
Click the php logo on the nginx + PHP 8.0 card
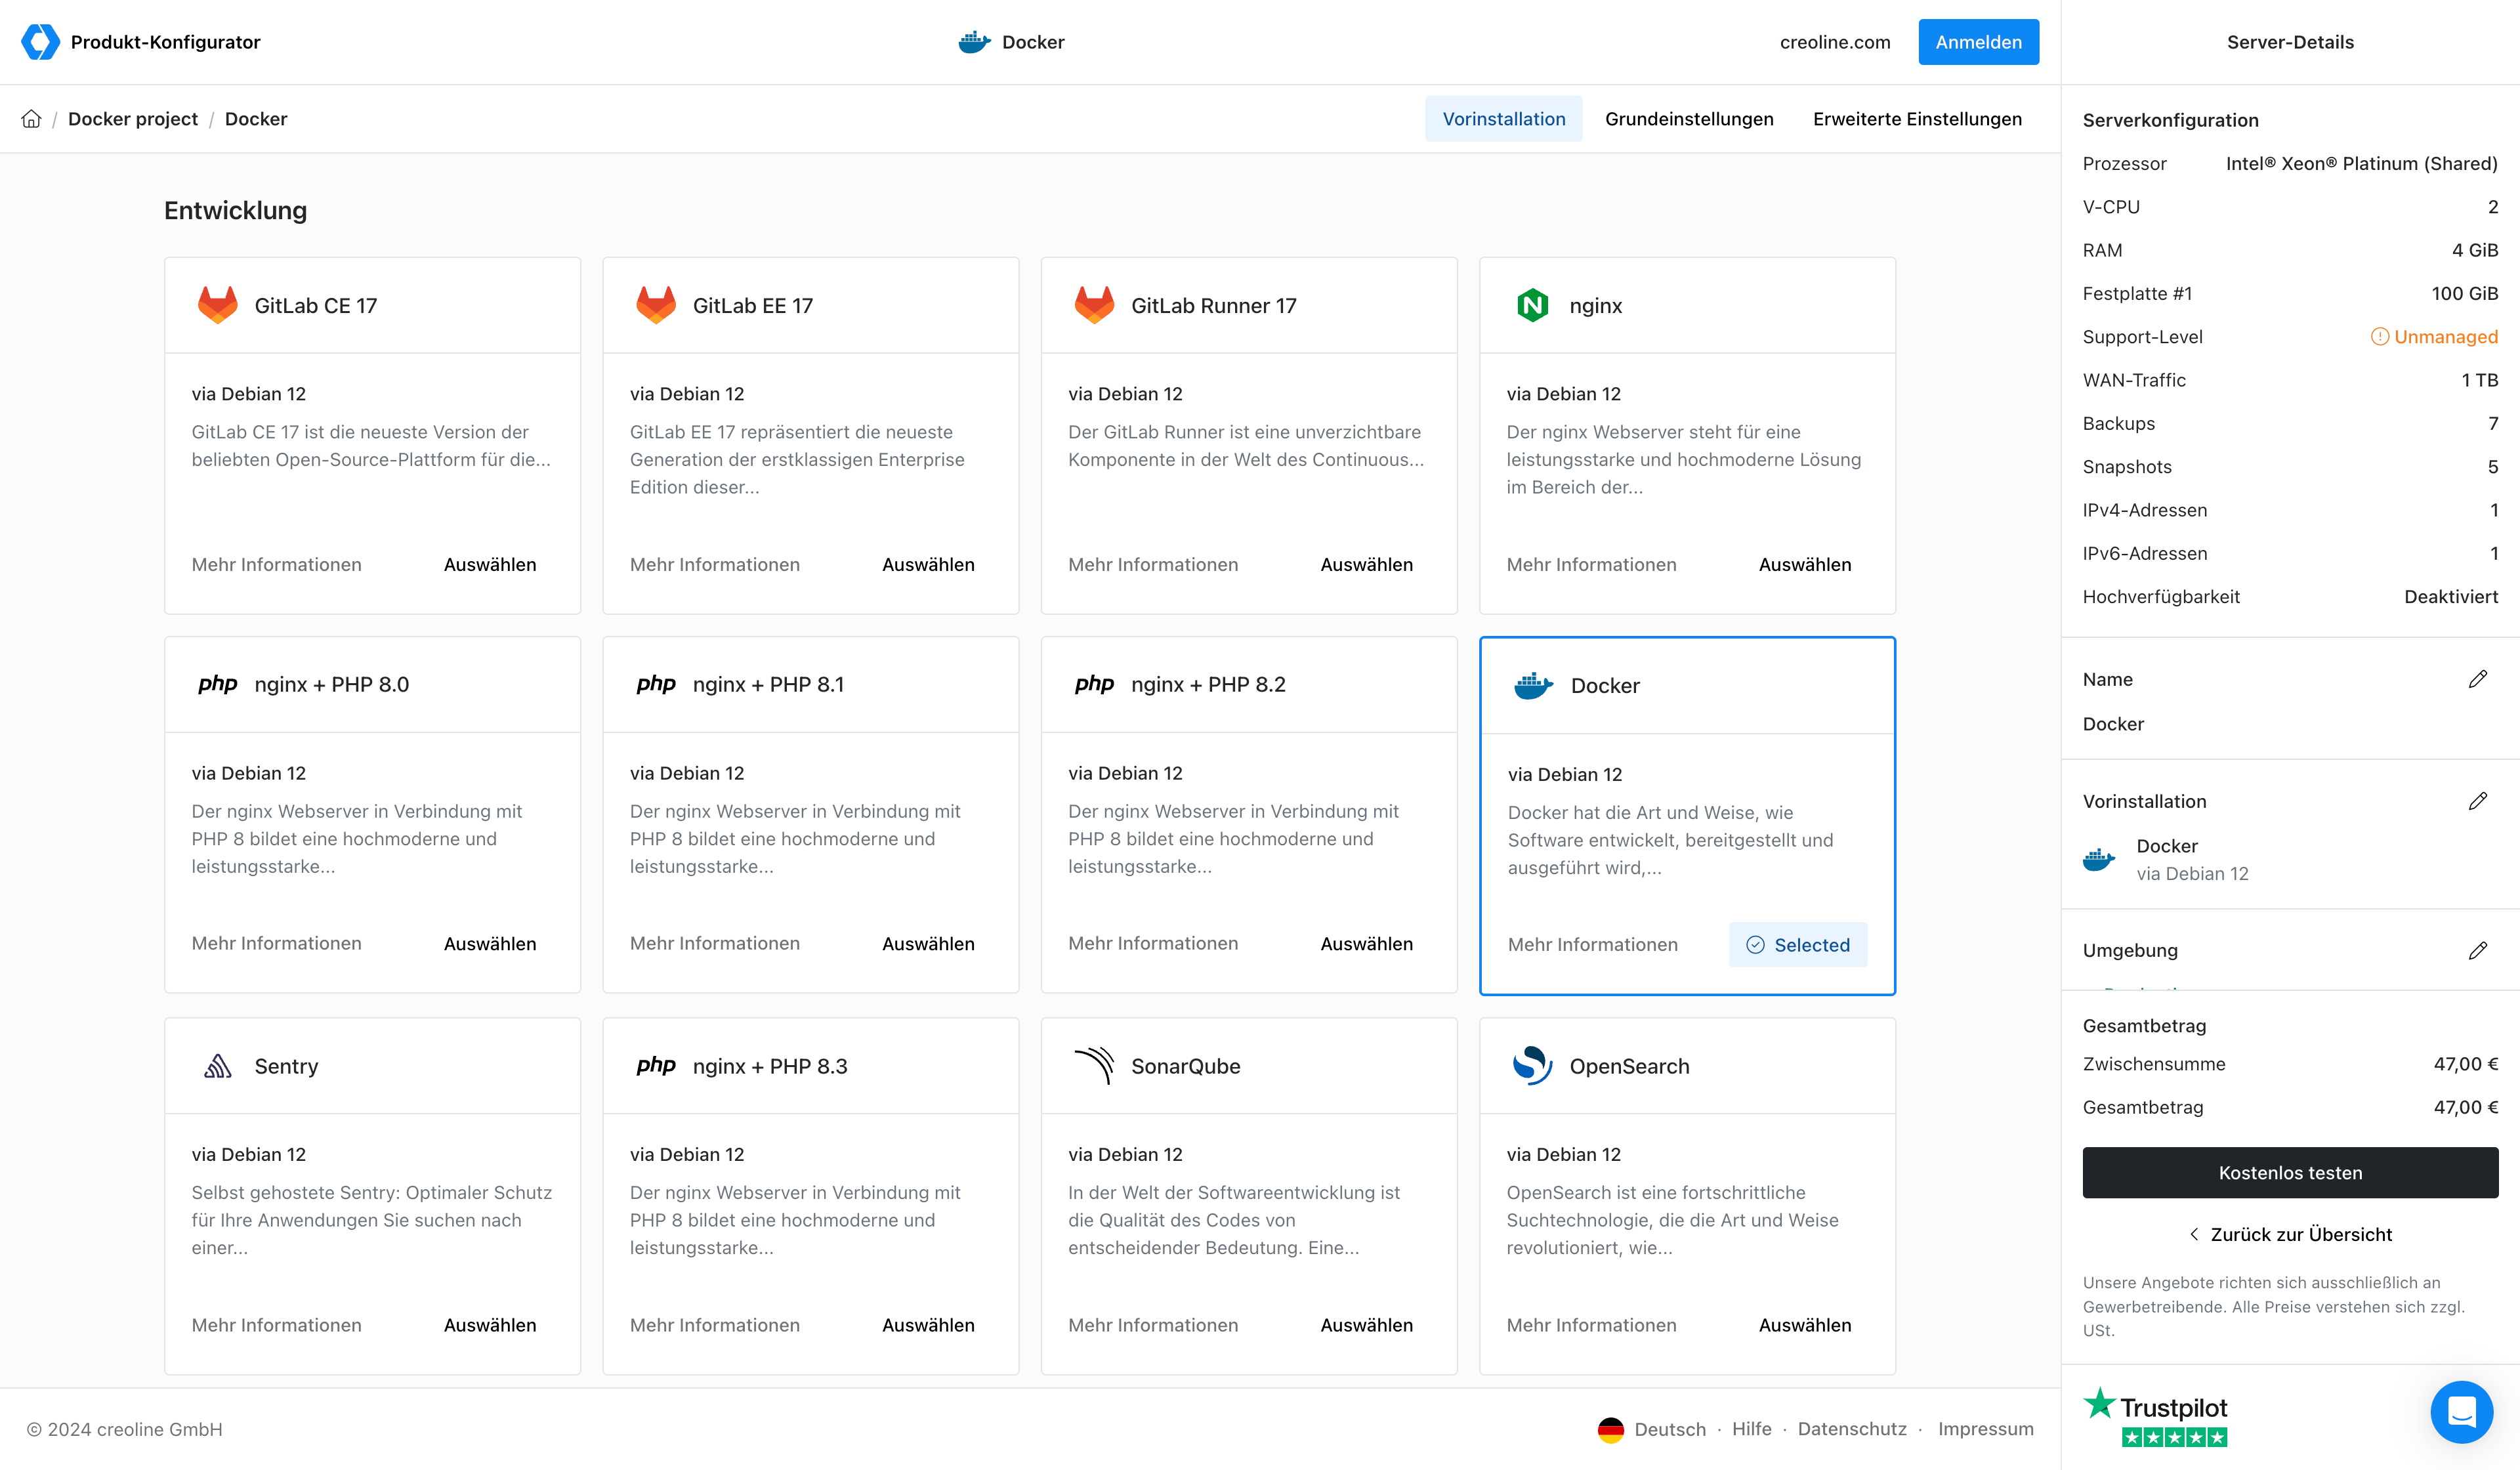coord(217,685)
